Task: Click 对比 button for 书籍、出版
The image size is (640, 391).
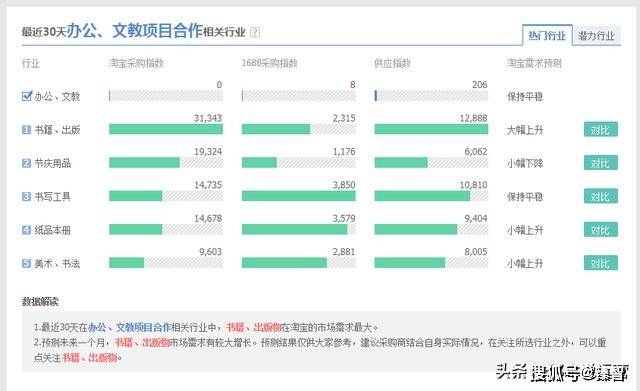Action: 600,130
